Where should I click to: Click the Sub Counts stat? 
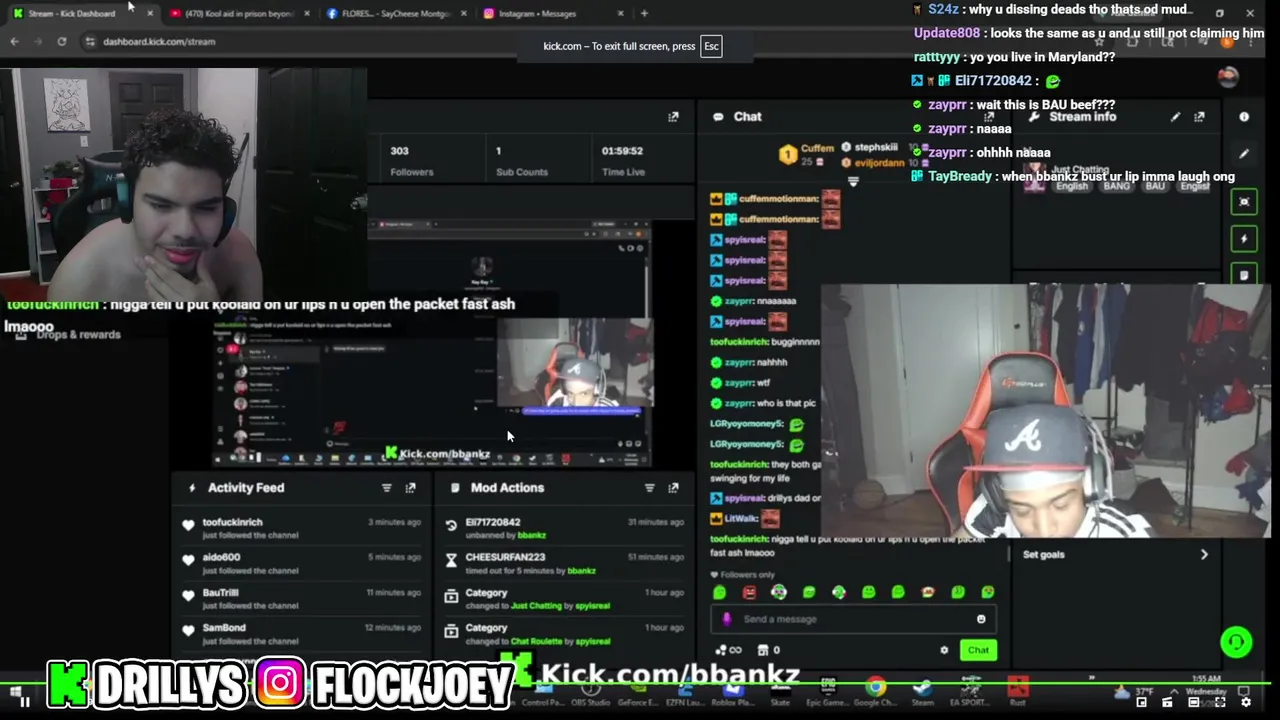522,161
